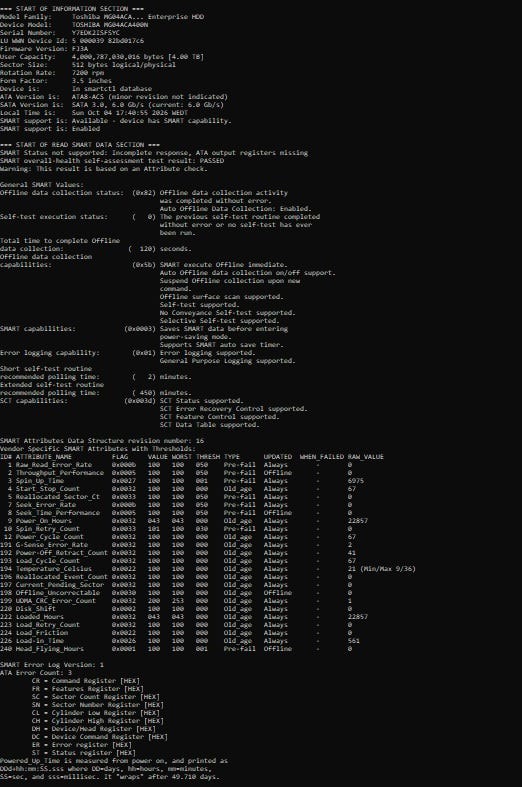Select rotation rate value "7200 rpm"
Image resolution: width=522 pixels, height=787 pixels.
pos(88,73)
